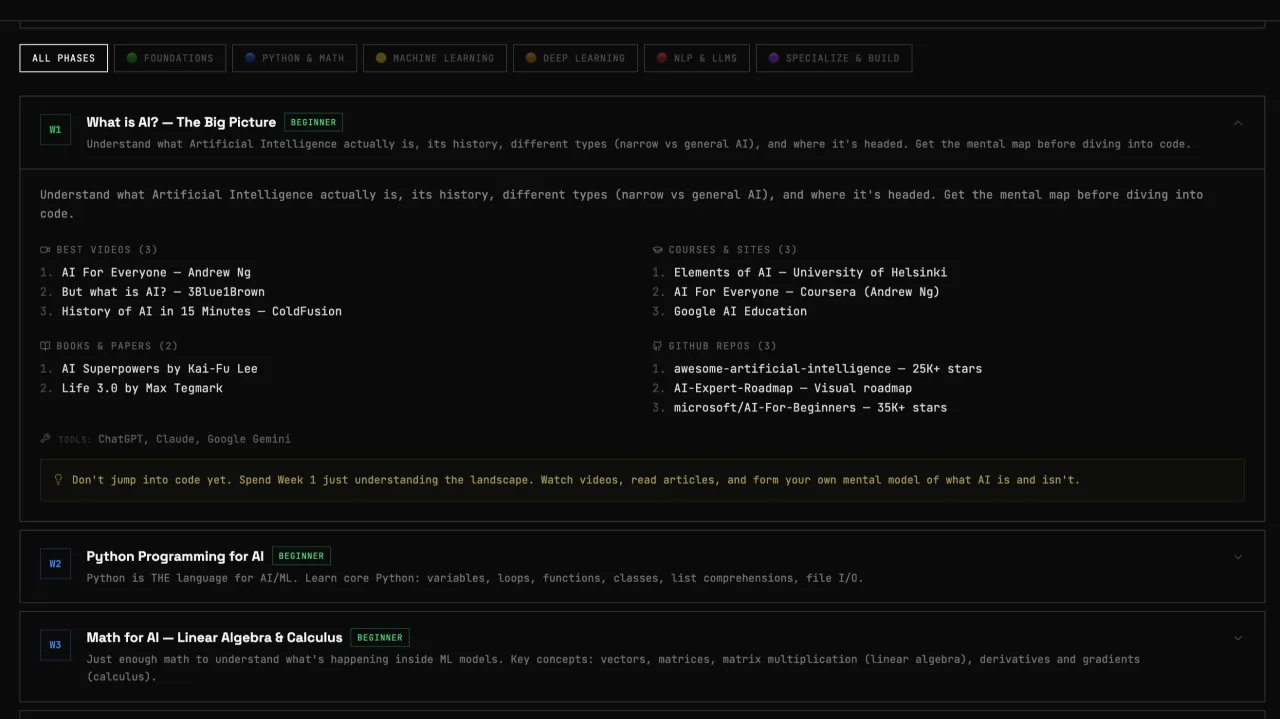The width and height of the screenshot is (1280, 719).
Task: Select the All Phases filter tab
Action: pos(63,58)
